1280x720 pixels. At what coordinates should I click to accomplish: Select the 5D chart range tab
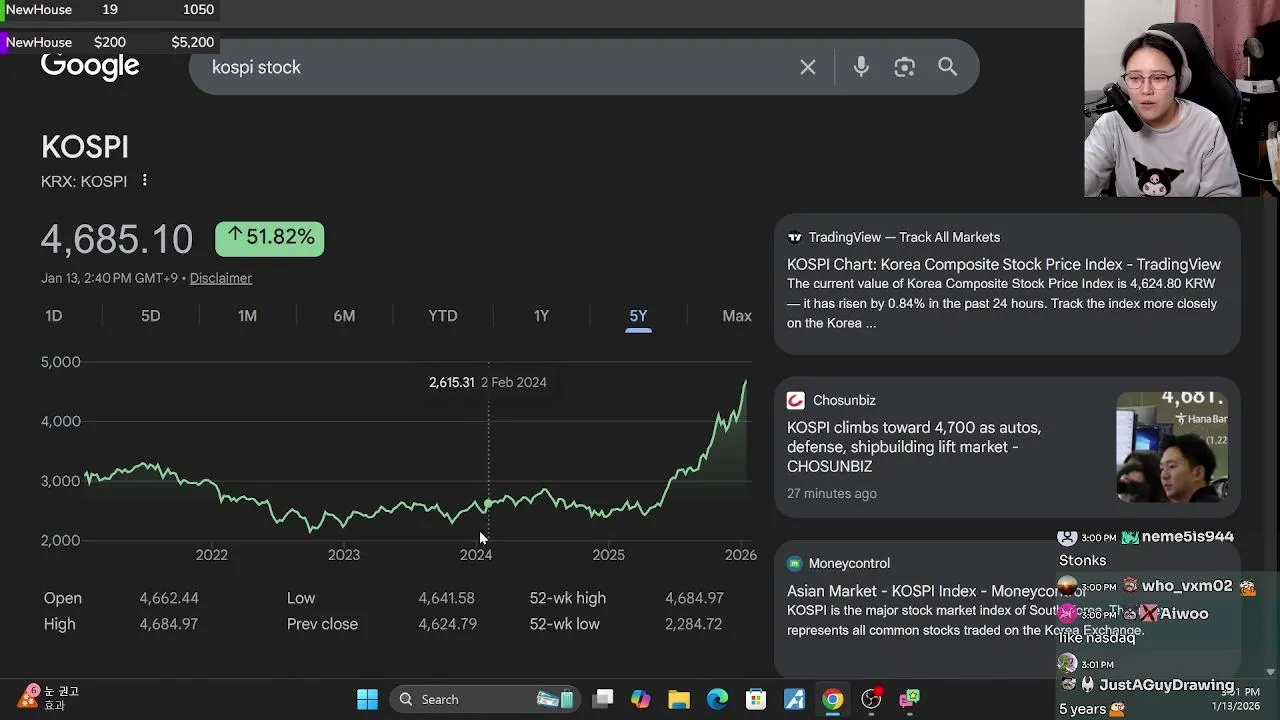pyautogui.click(x=151, y=316)
